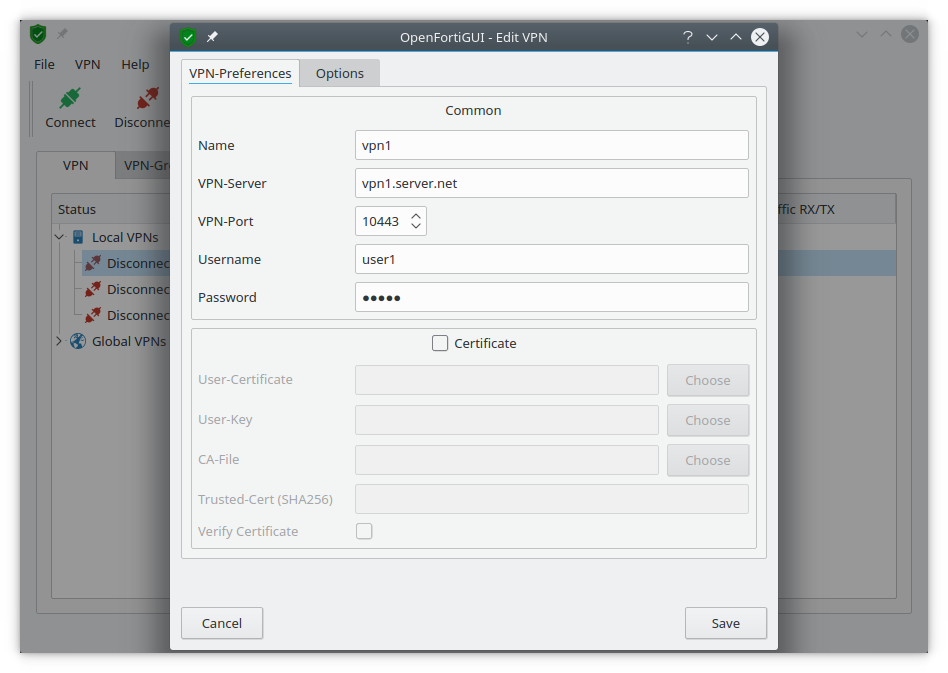This screenshot has height=673, width=948.
Task: Select the third Disconnected VPN row
Action: [128, 315]
